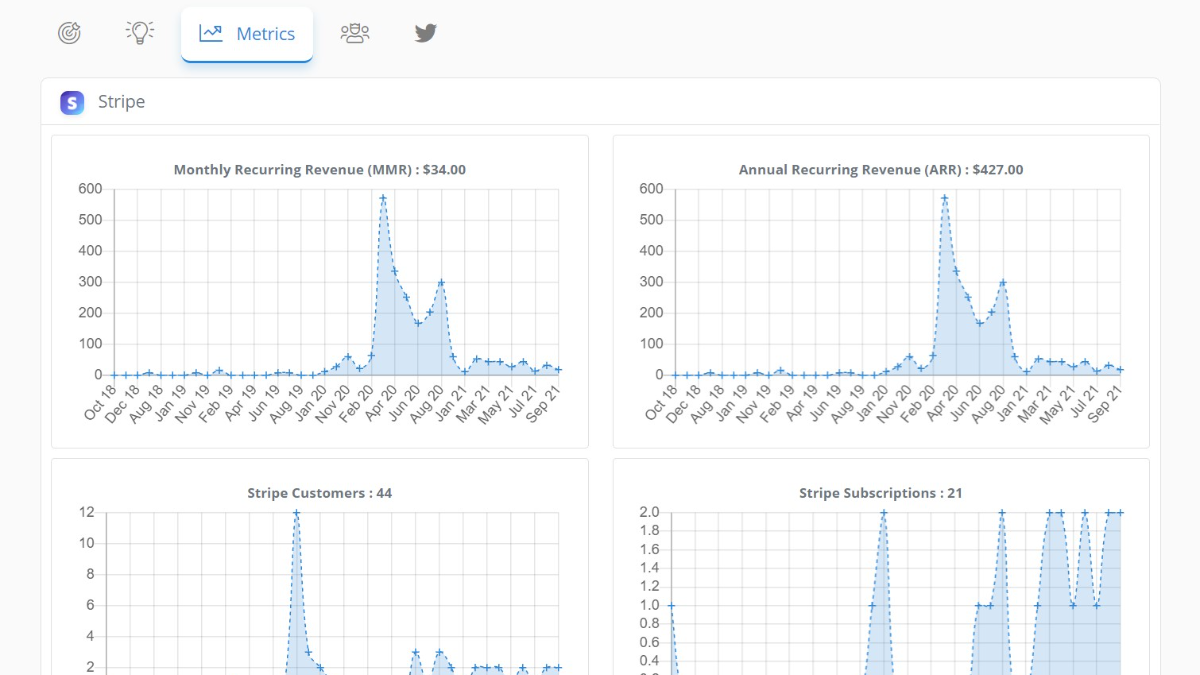Click the last data point in ARR chart

(x=1120, y=370)
